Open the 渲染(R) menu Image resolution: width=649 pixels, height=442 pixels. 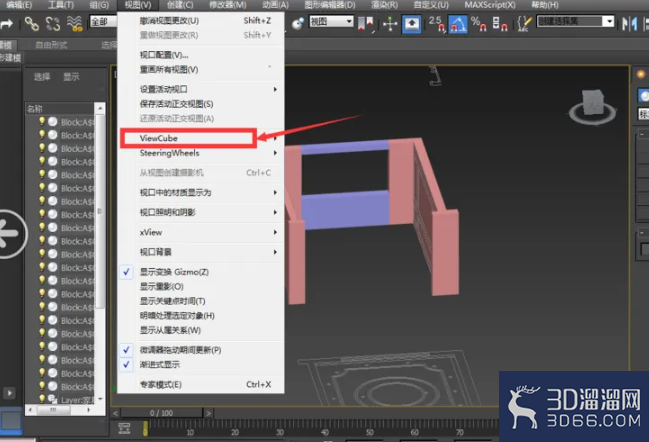pyautogui.click(x=385, y=5)
